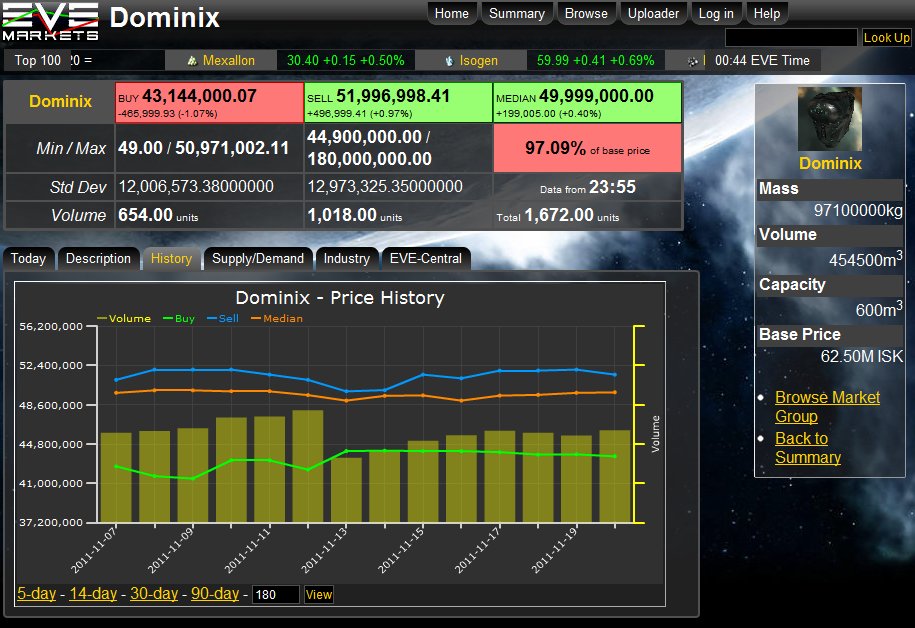This screenshot has height=628, width=915.
Task: Click the Top 100 ticker label
Action: click(37, 61)
